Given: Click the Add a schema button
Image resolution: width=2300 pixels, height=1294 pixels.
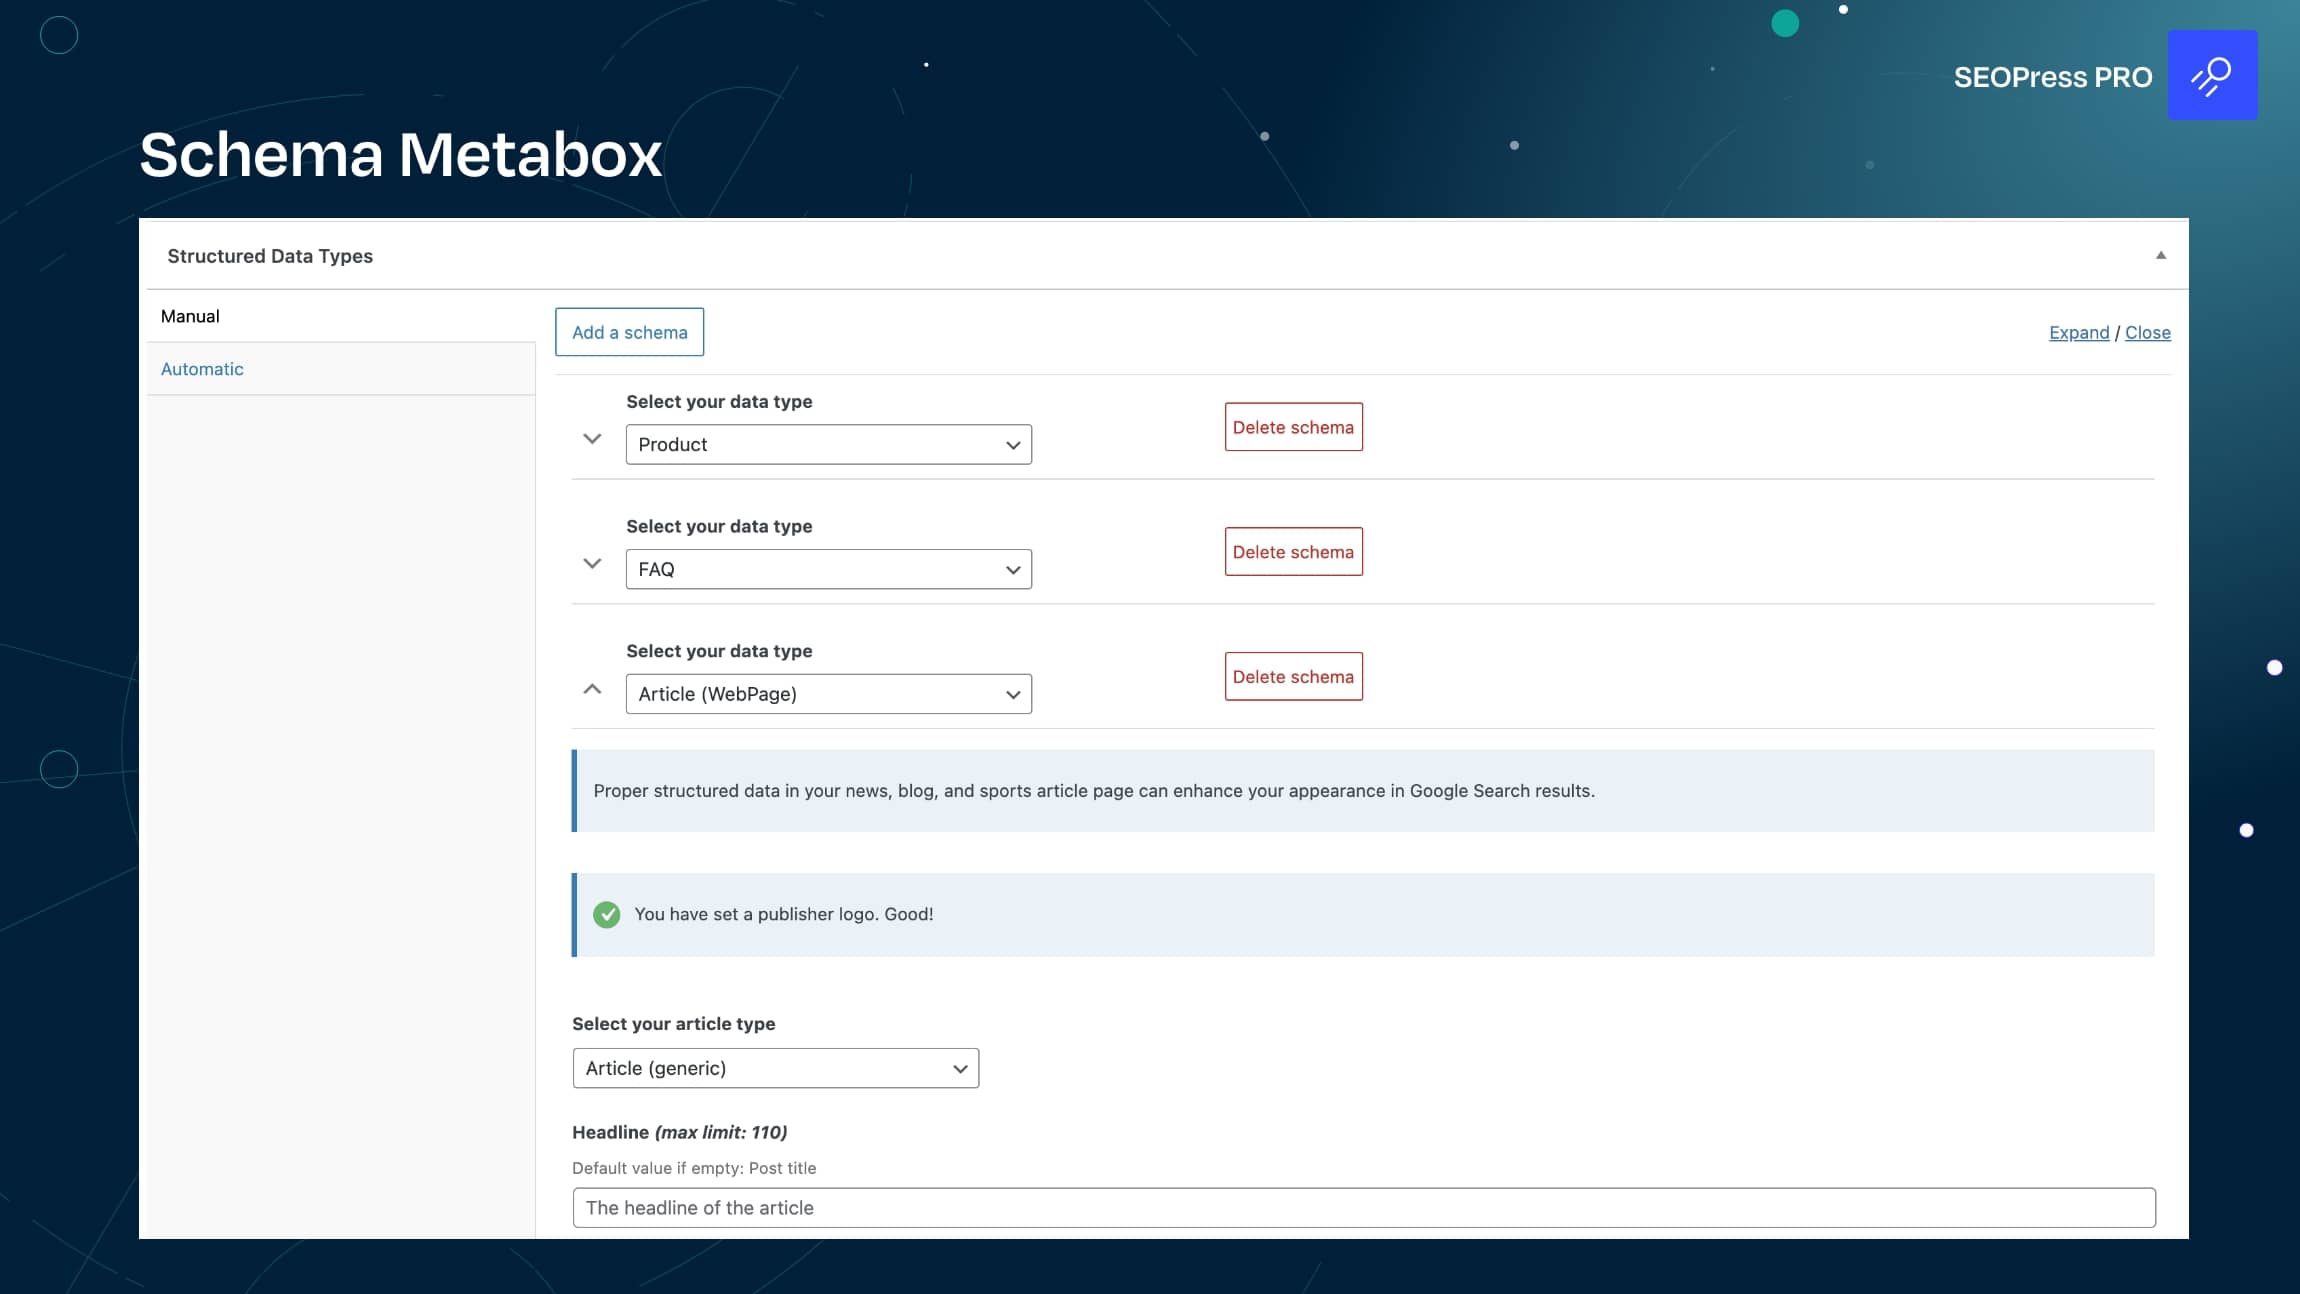Looking at the screenshot, I should click(629, 332).
